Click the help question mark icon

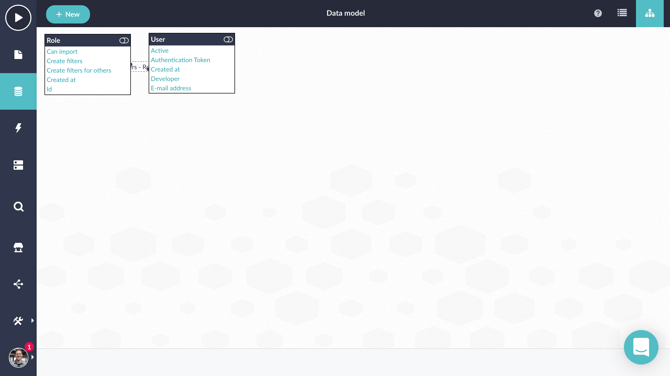pyautogui.click(x=598, y=13)
